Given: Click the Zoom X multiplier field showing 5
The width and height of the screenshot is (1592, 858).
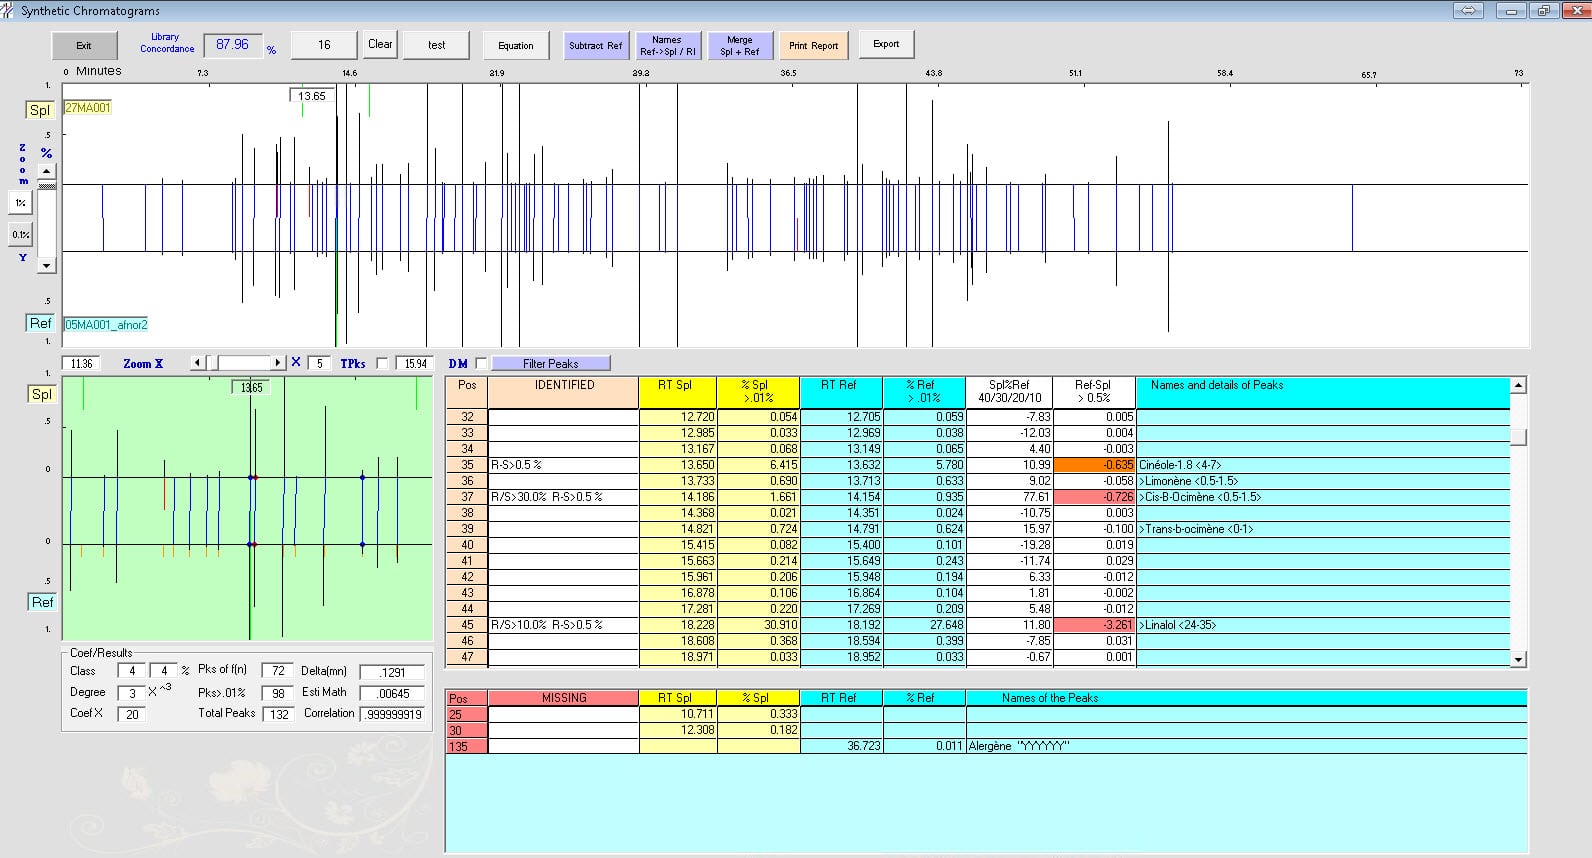Looking at the screenshot, I should (320, 363).
